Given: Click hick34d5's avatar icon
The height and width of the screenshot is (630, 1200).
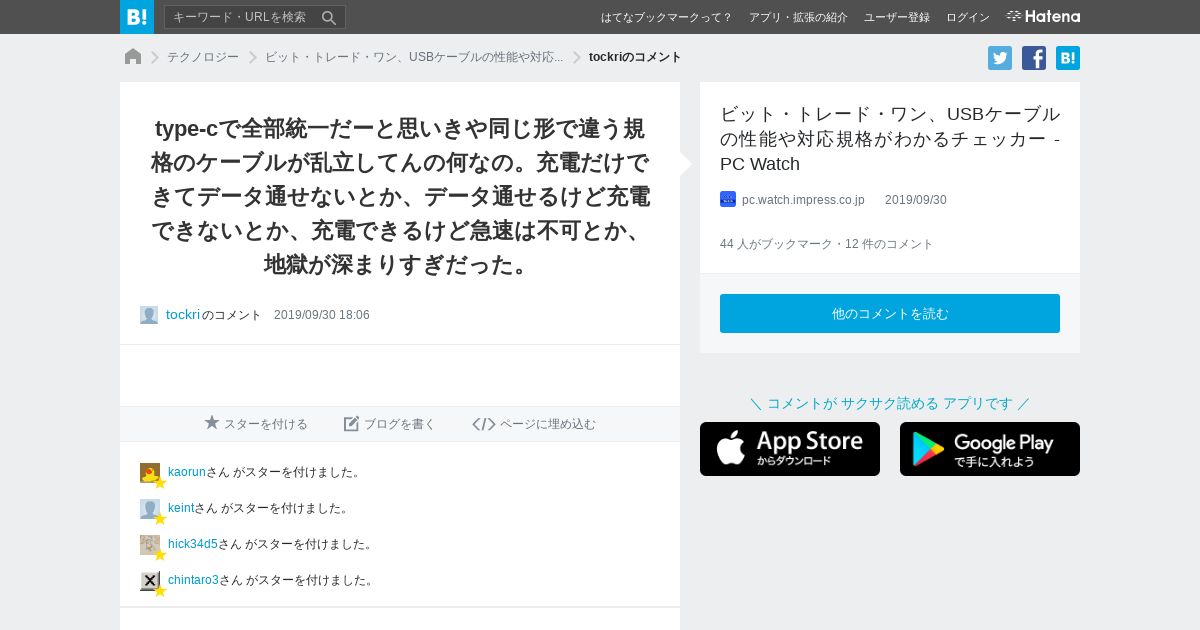Looking at the screenshot, I should coord(150,545).
